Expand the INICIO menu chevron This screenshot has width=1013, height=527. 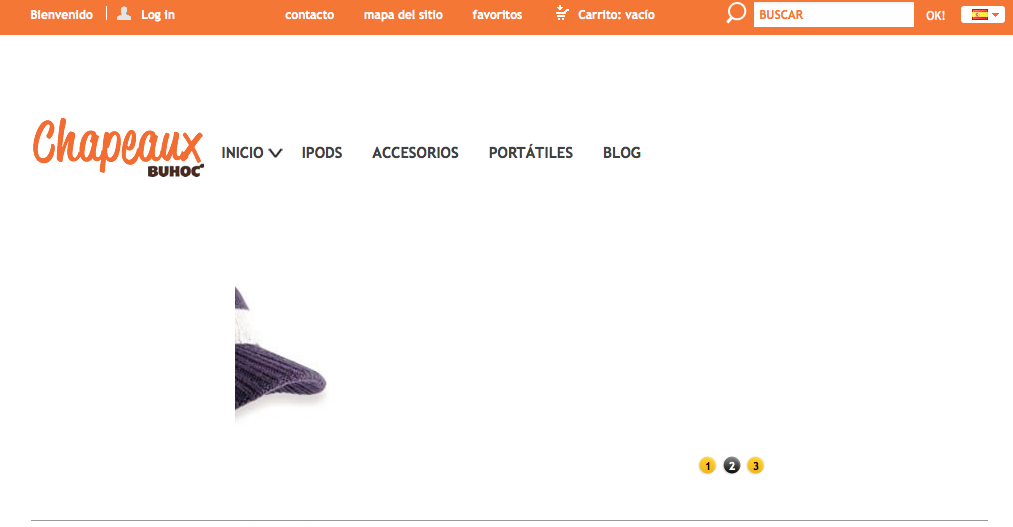click(275, 153)
